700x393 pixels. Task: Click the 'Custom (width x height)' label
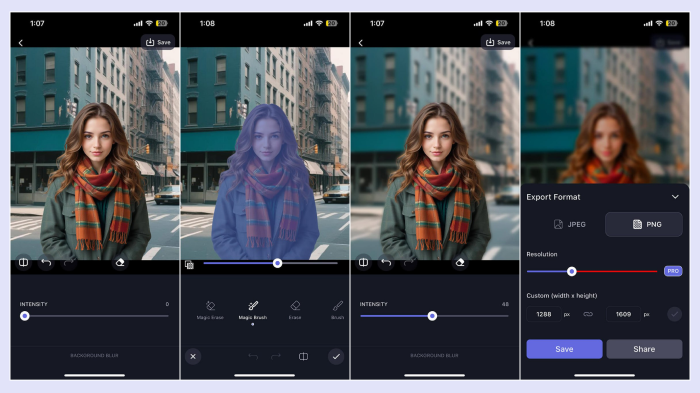click(562, 296)
